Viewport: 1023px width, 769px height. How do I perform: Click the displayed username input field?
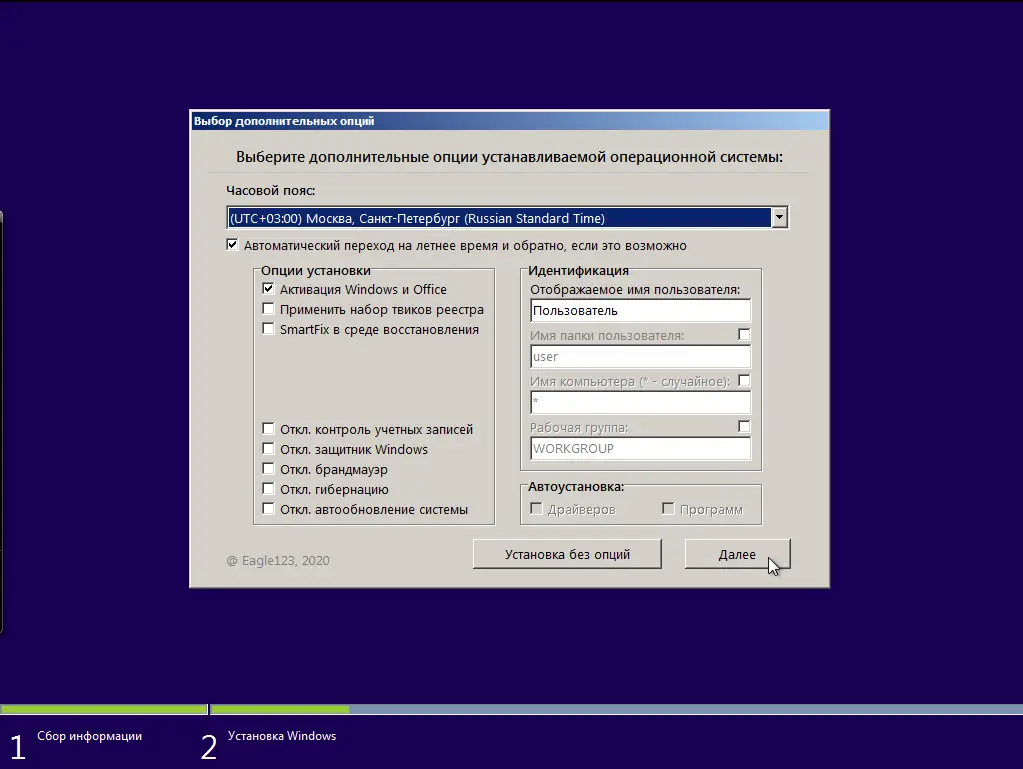[x=640, y=310]
